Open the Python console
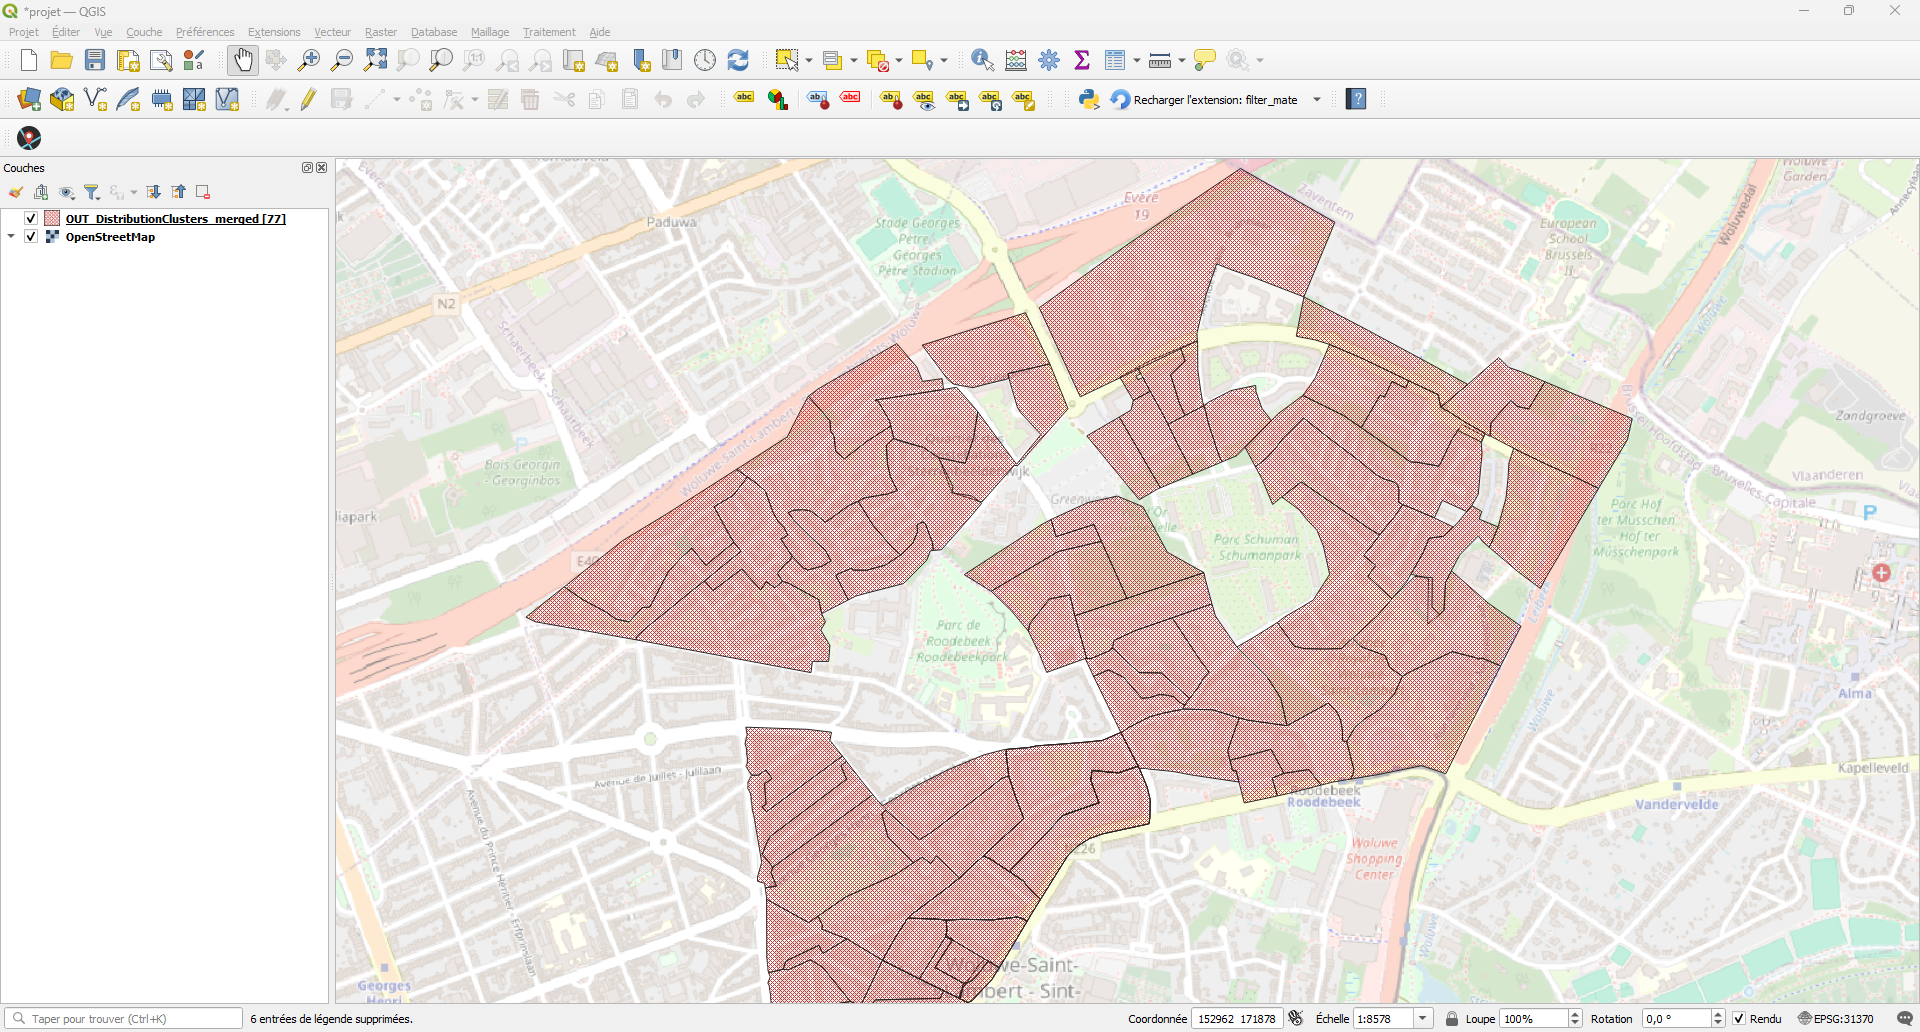1920x1032 pixels. click(1089, 99)
